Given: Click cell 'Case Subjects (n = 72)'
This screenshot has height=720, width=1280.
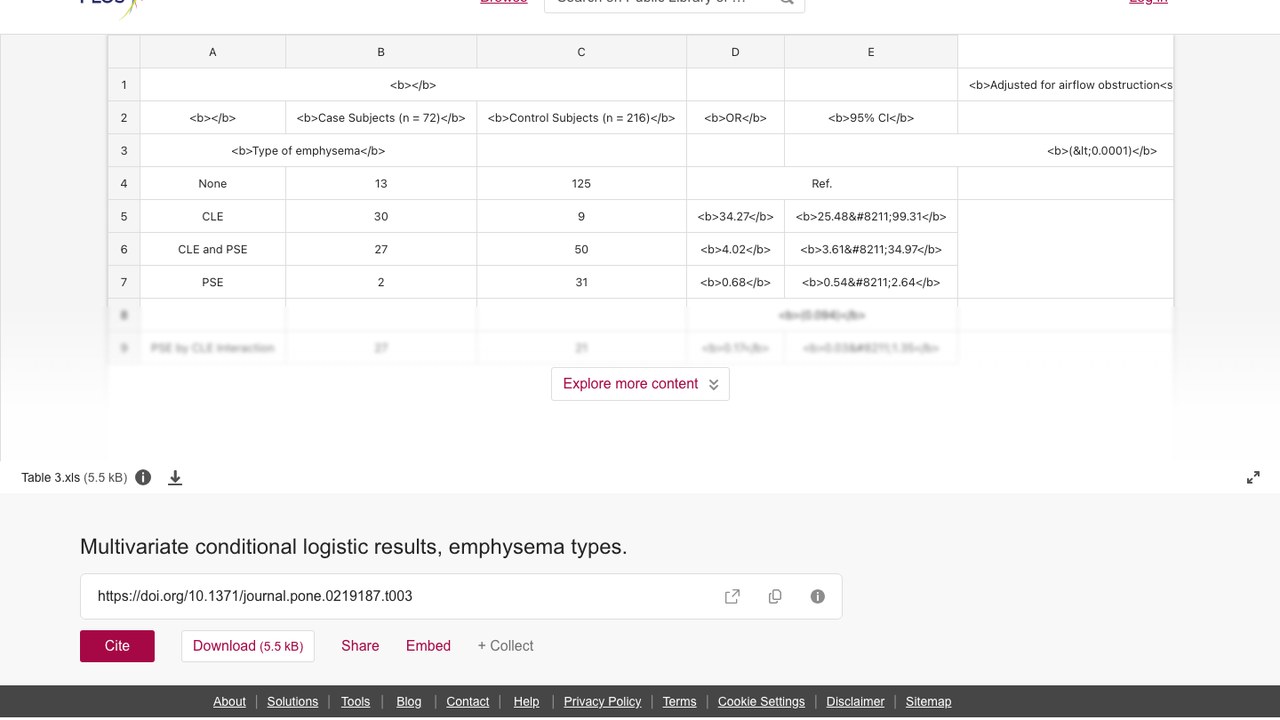Looking at the screenshot, I should 381,118.
